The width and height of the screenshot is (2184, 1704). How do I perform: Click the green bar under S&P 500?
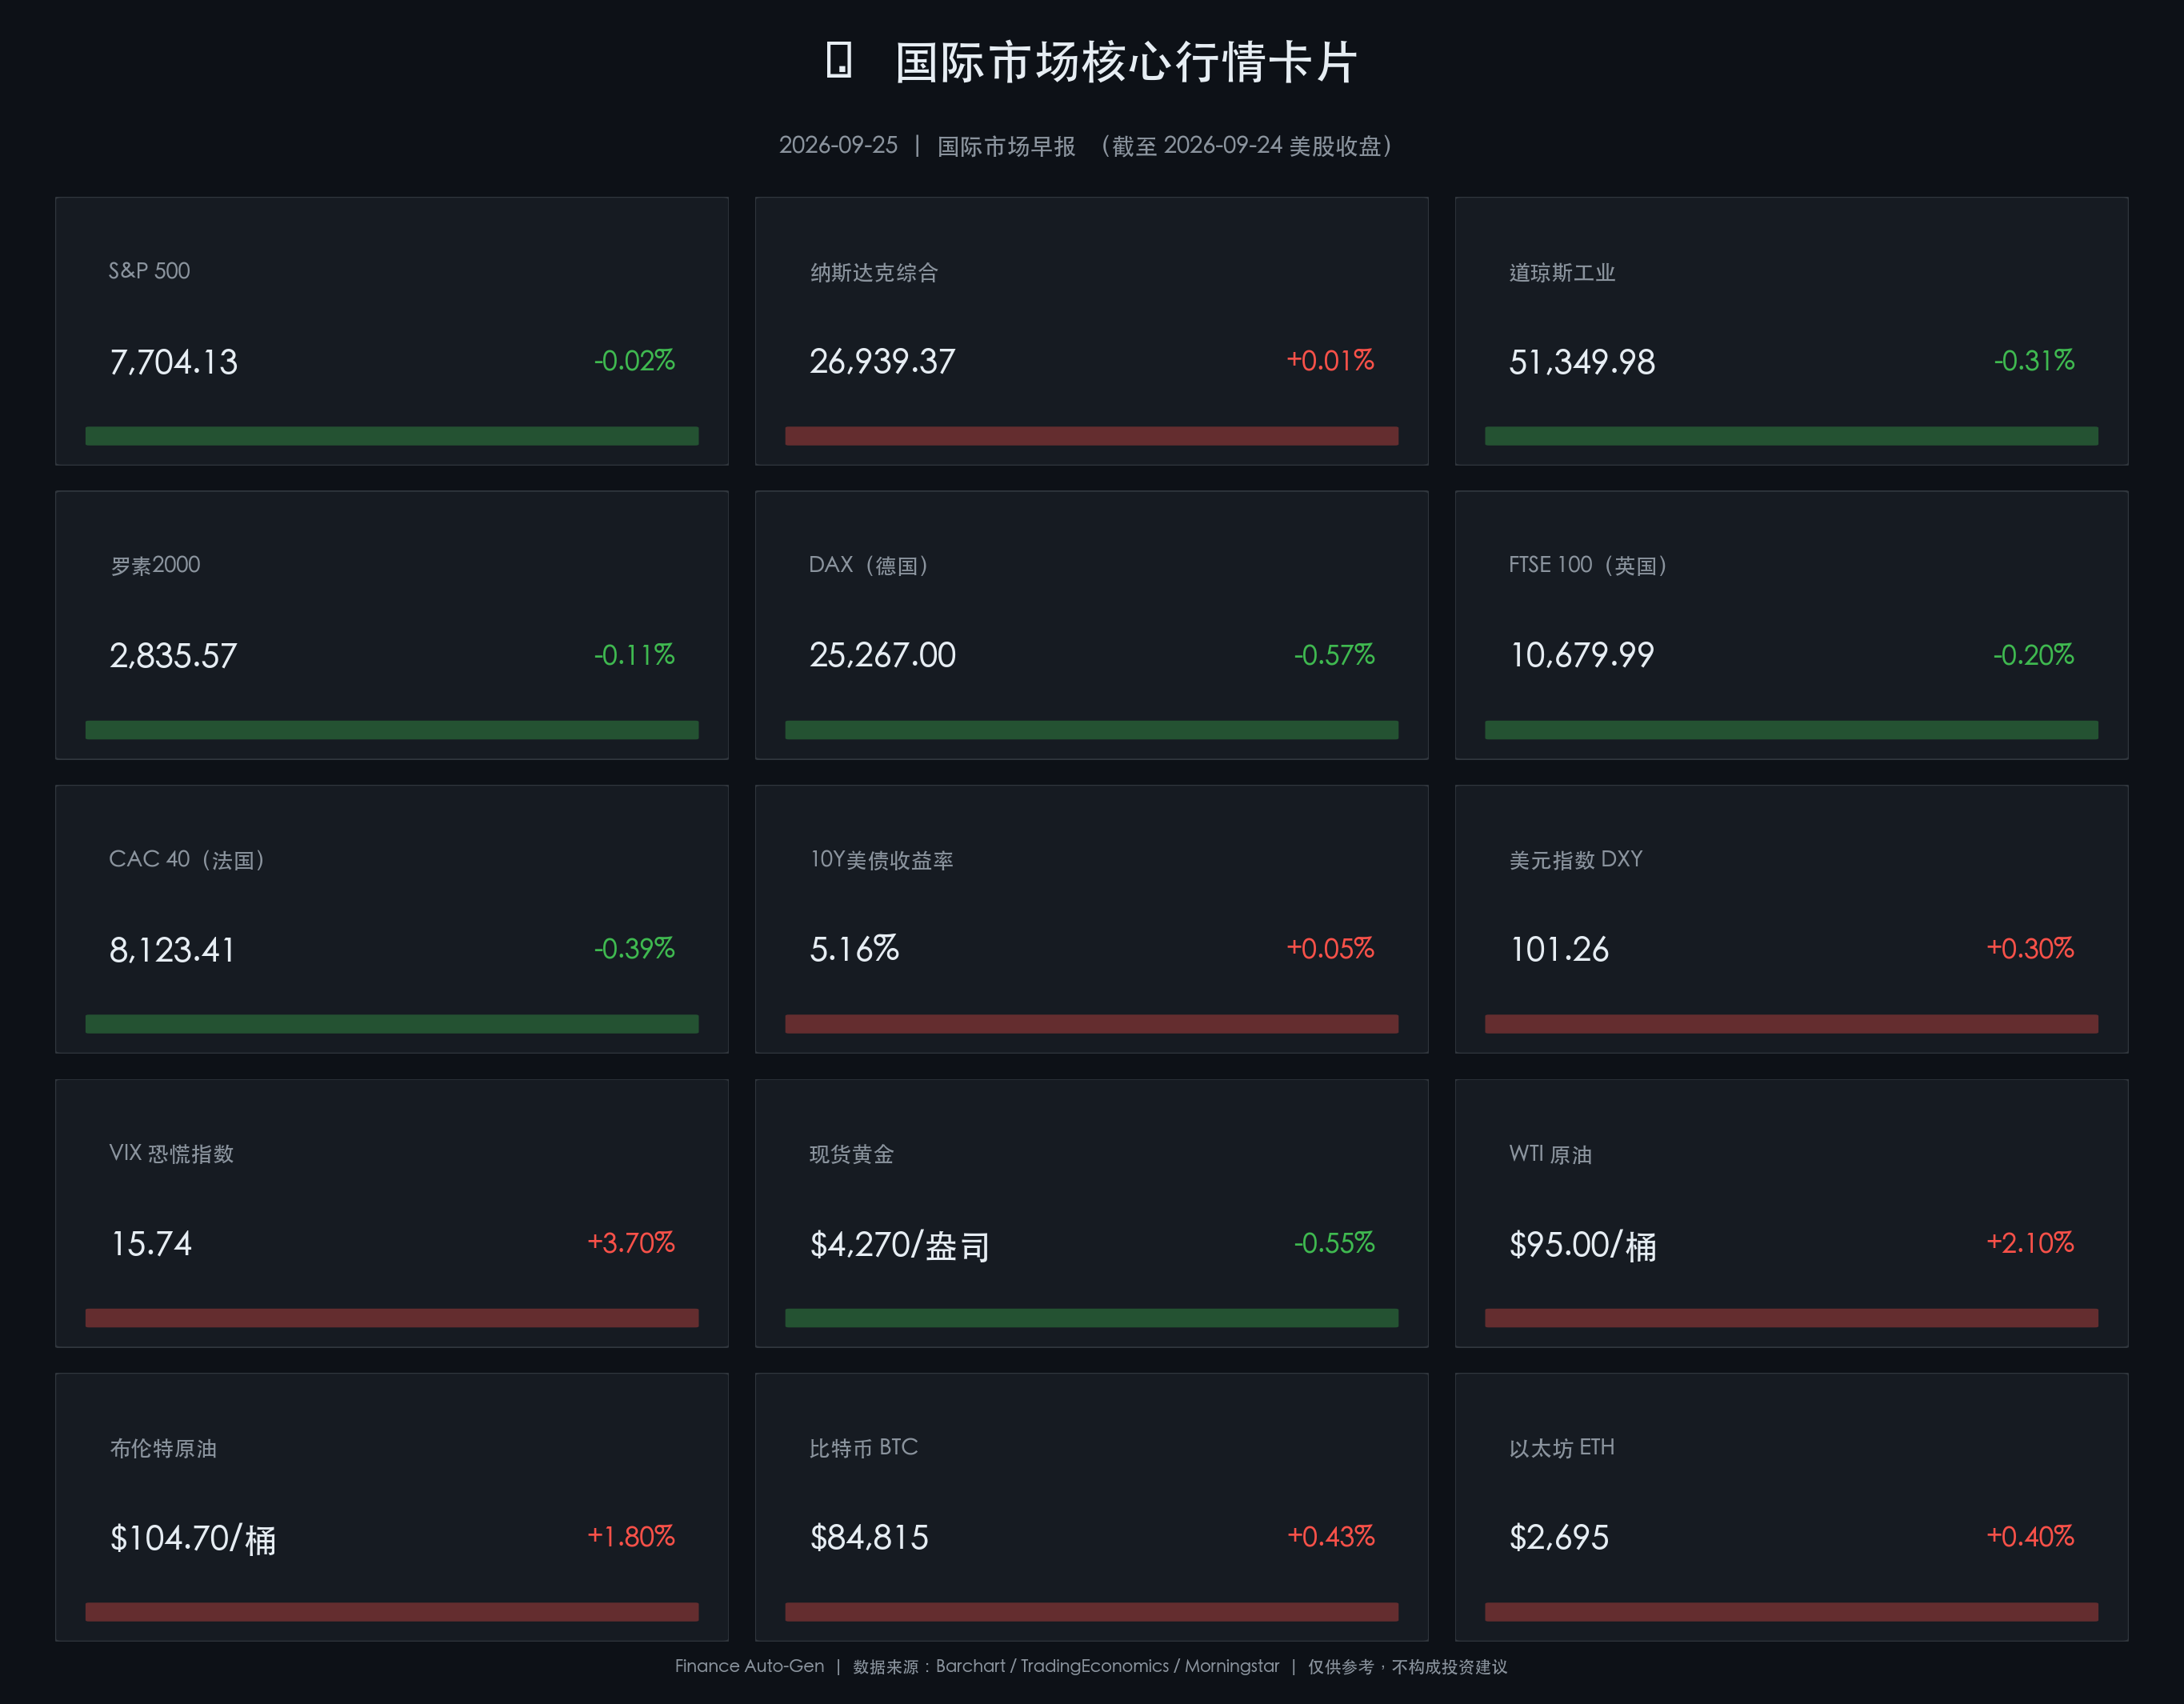pos(392,436)
